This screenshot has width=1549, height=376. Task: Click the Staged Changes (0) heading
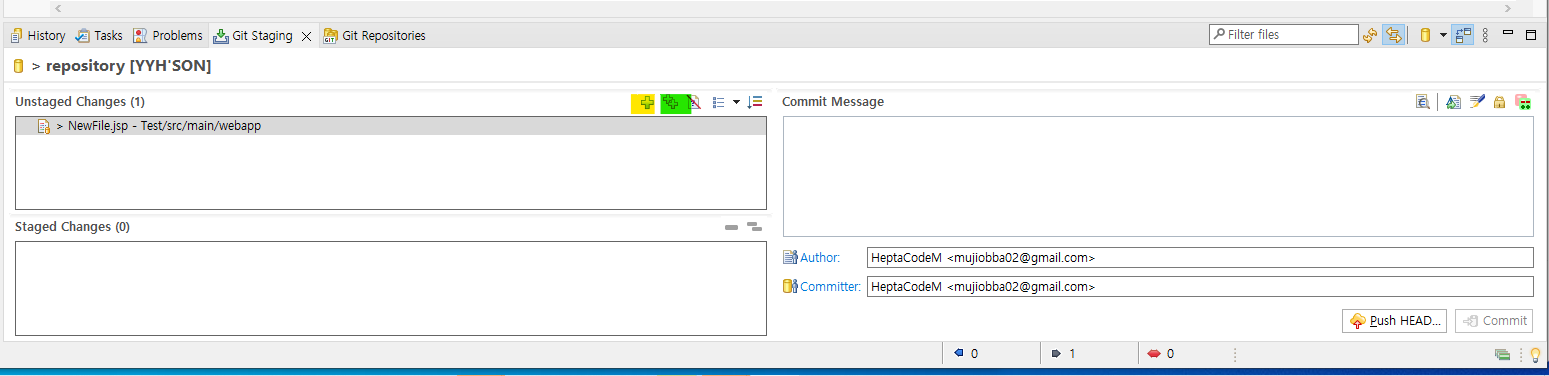point(72,227)
